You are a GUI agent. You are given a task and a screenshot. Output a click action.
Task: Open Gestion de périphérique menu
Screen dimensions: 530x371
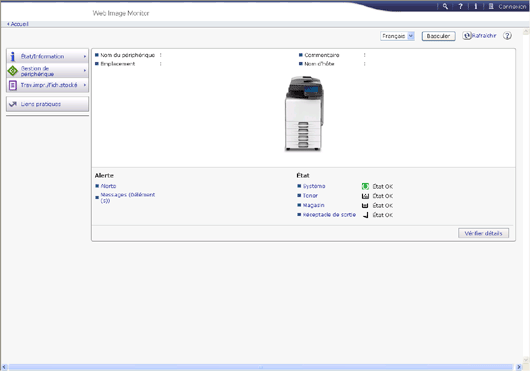coord(47,71)
